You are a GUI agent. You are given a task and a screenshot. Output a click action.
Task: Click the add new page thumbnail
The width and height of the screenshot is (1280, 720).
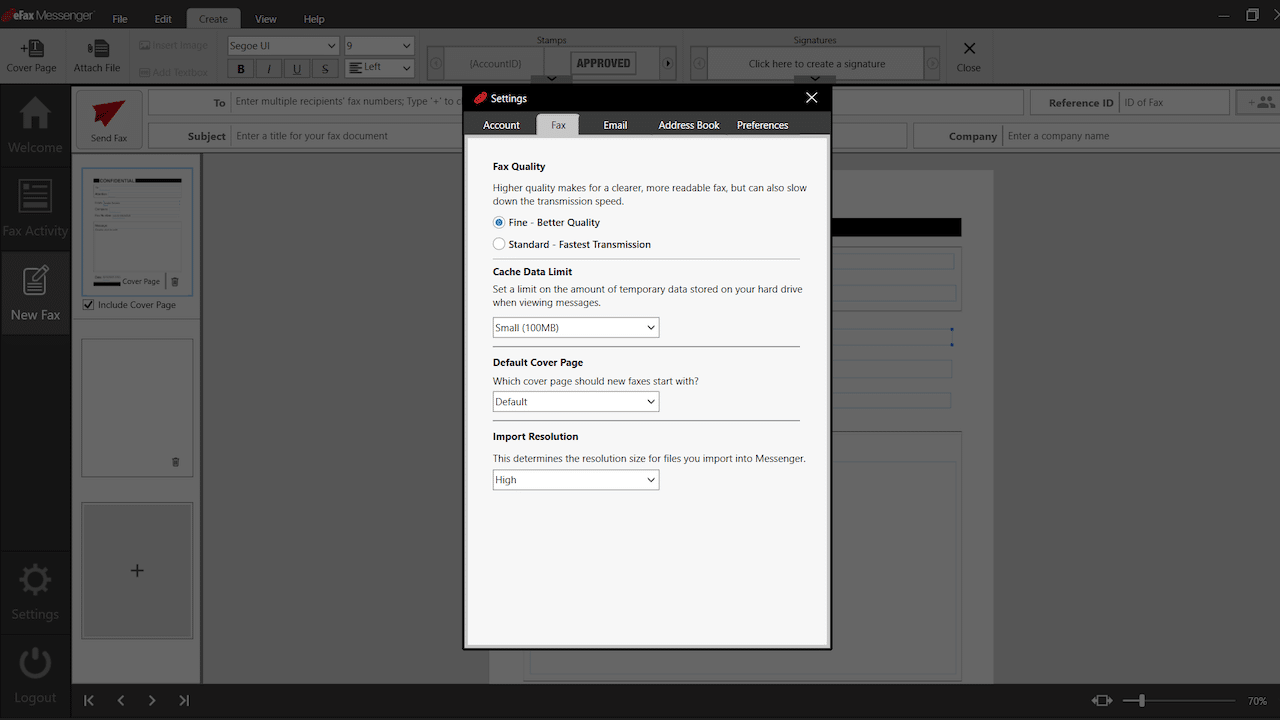point(137,570)
